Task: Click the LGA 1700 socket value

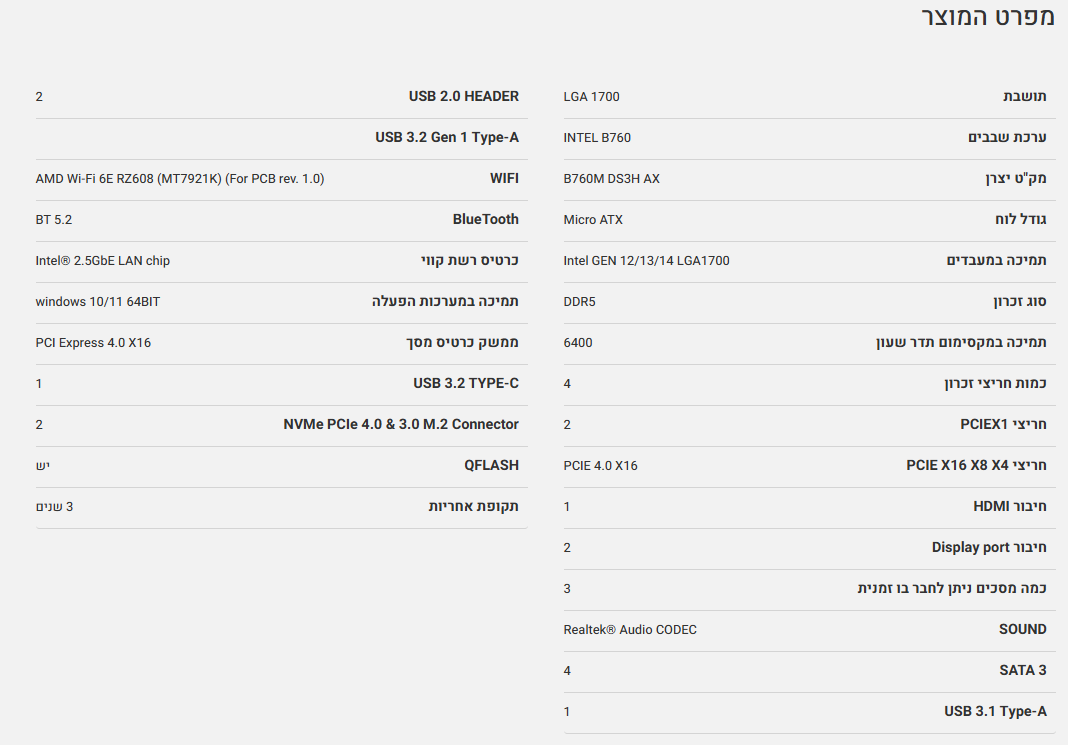Action: [591, 97]
